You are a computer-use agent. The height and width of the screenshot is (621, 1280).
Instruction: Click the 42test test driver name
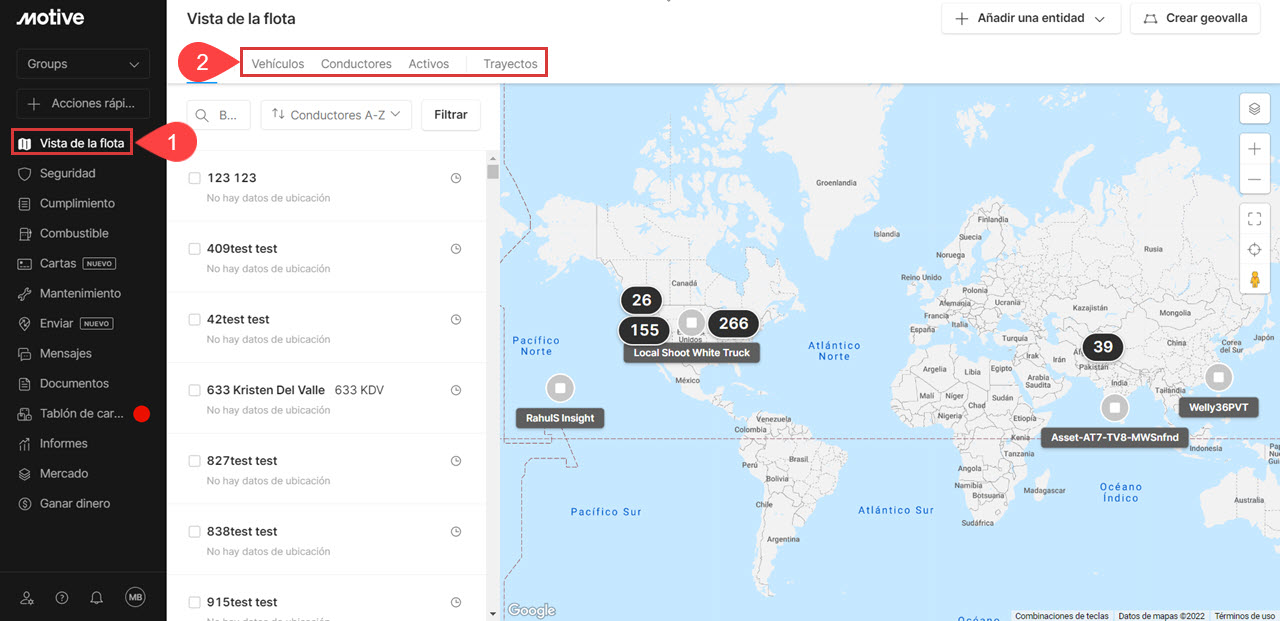pyautogui.click(x=238, y=320)
